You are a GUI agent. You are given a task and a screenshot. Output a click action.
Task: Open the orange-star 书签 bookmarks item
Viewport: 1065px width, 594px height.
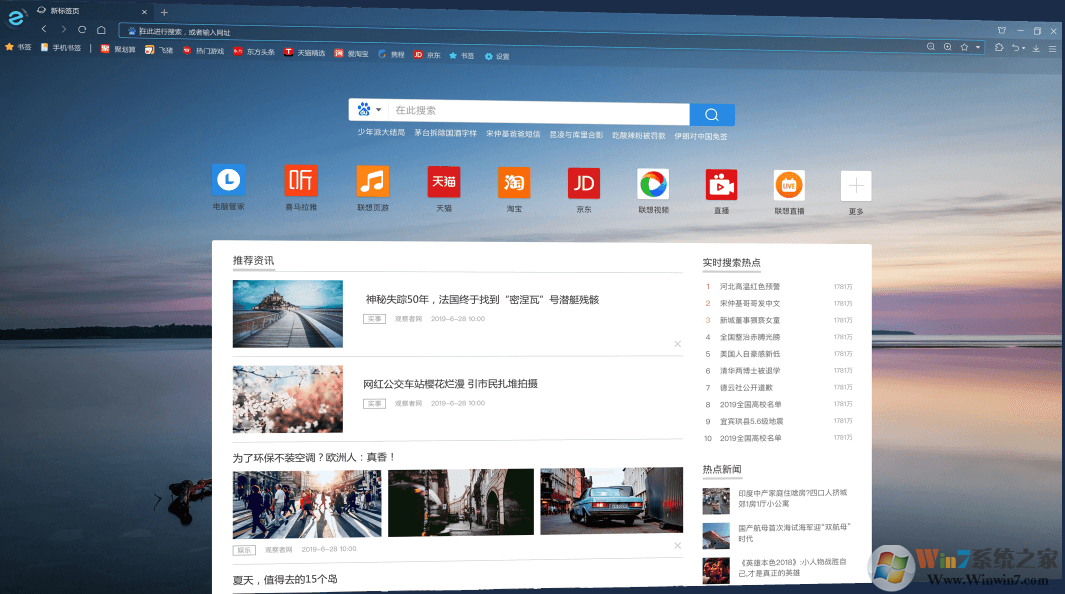(18, 47)
